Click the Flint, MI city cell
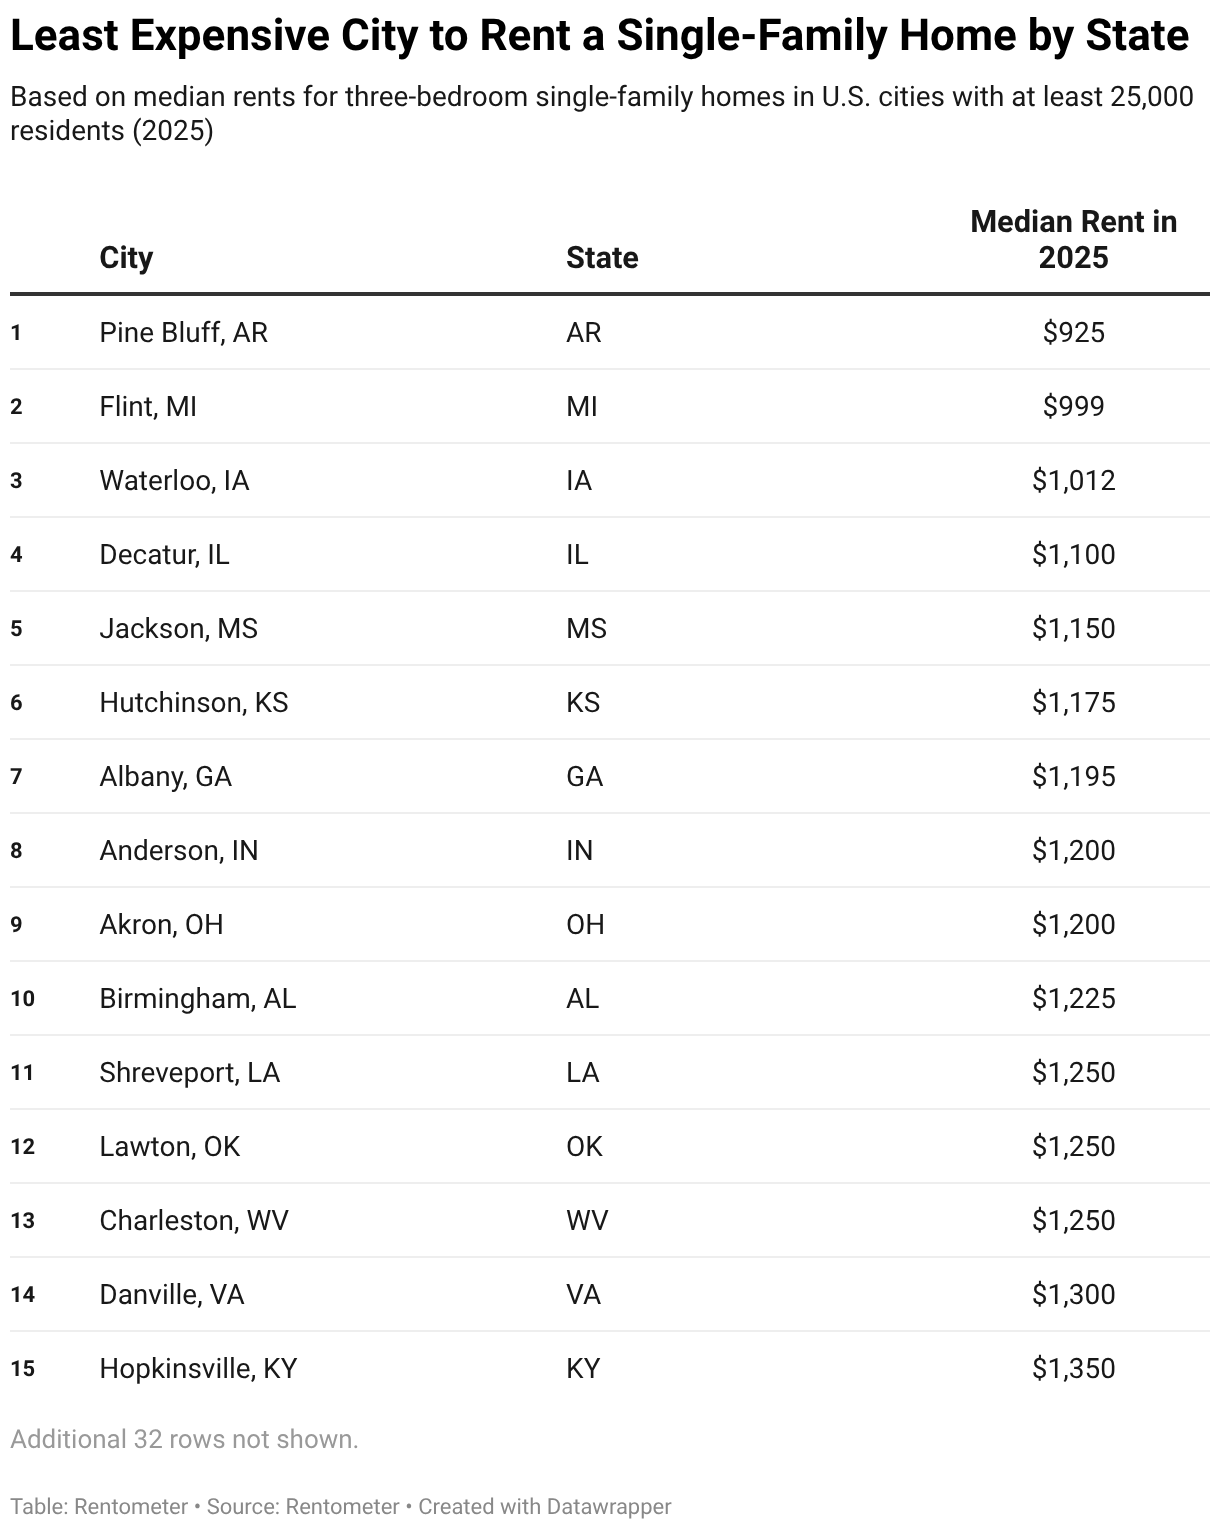 pos(148,406)
